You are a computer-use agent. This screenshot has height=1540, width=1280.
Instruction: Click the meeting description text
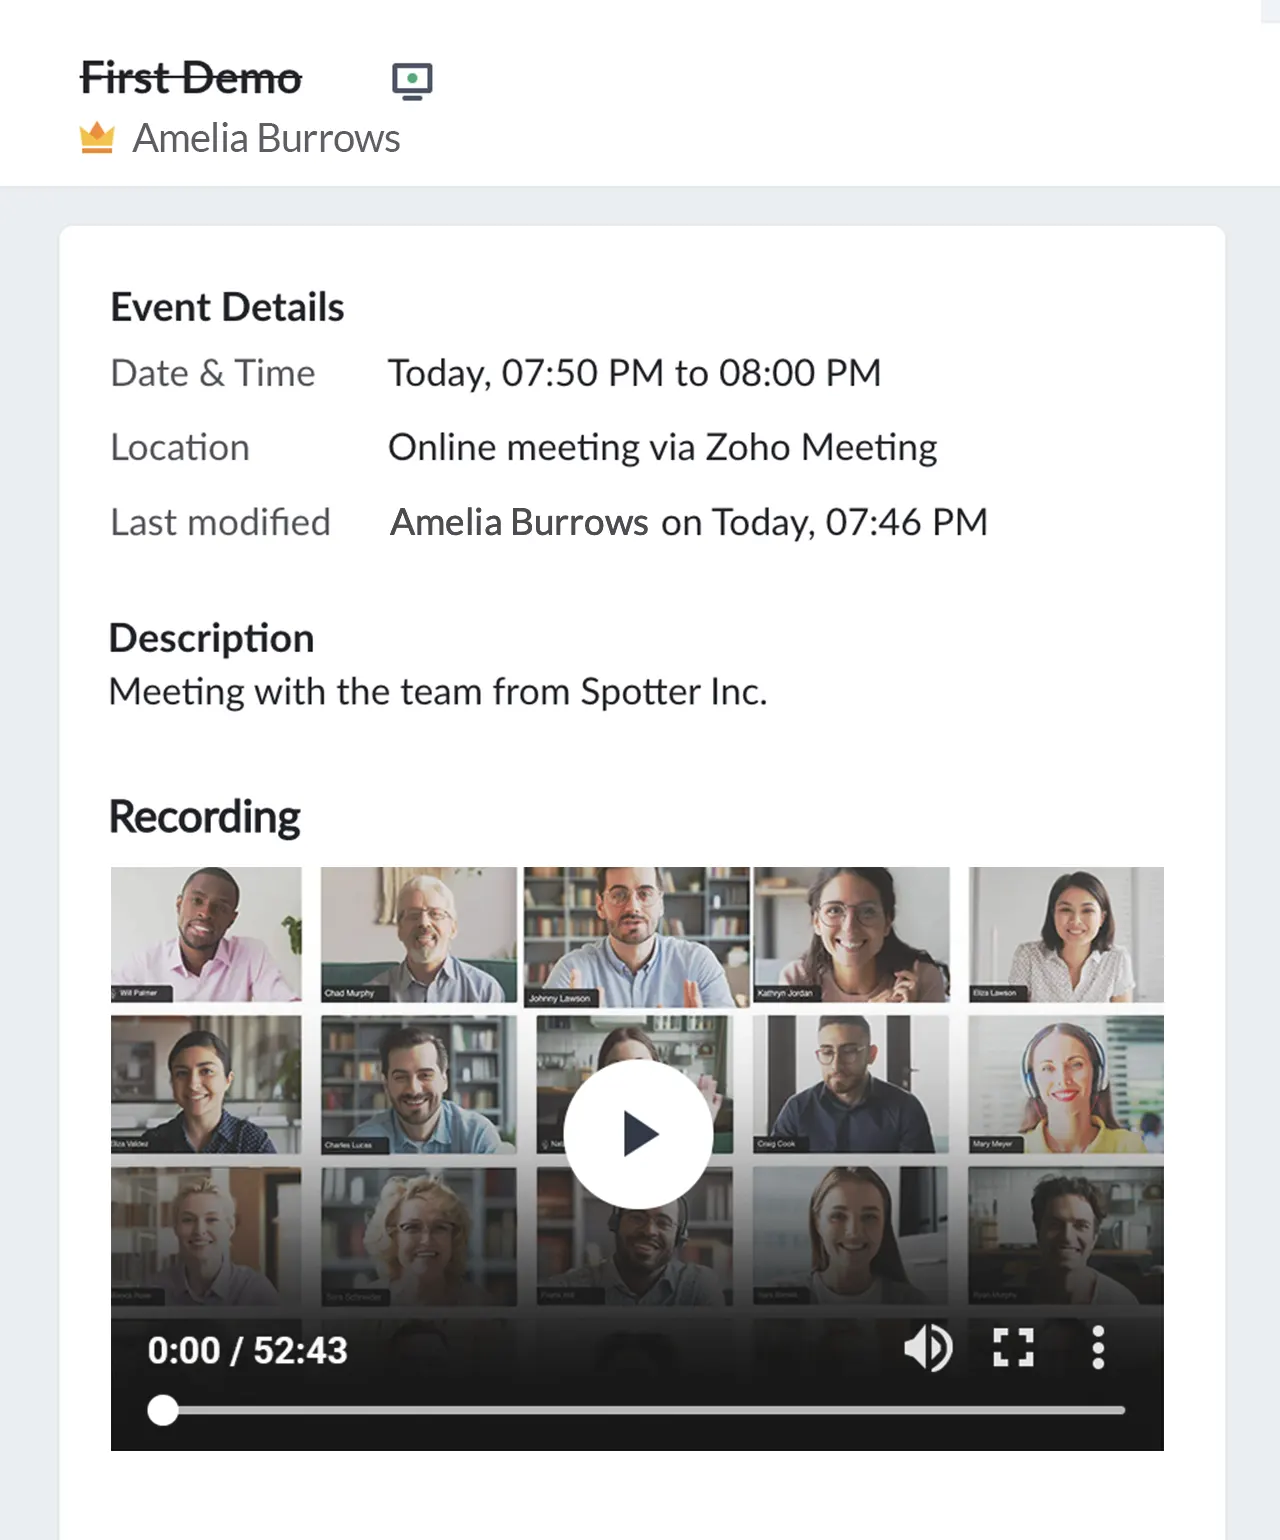(x=438, y=692)
